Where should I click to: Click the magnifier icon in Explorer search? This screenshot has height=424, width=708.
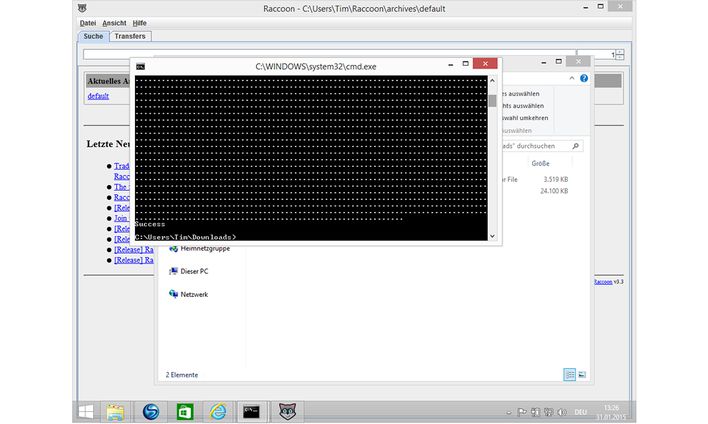pos(575,146)
